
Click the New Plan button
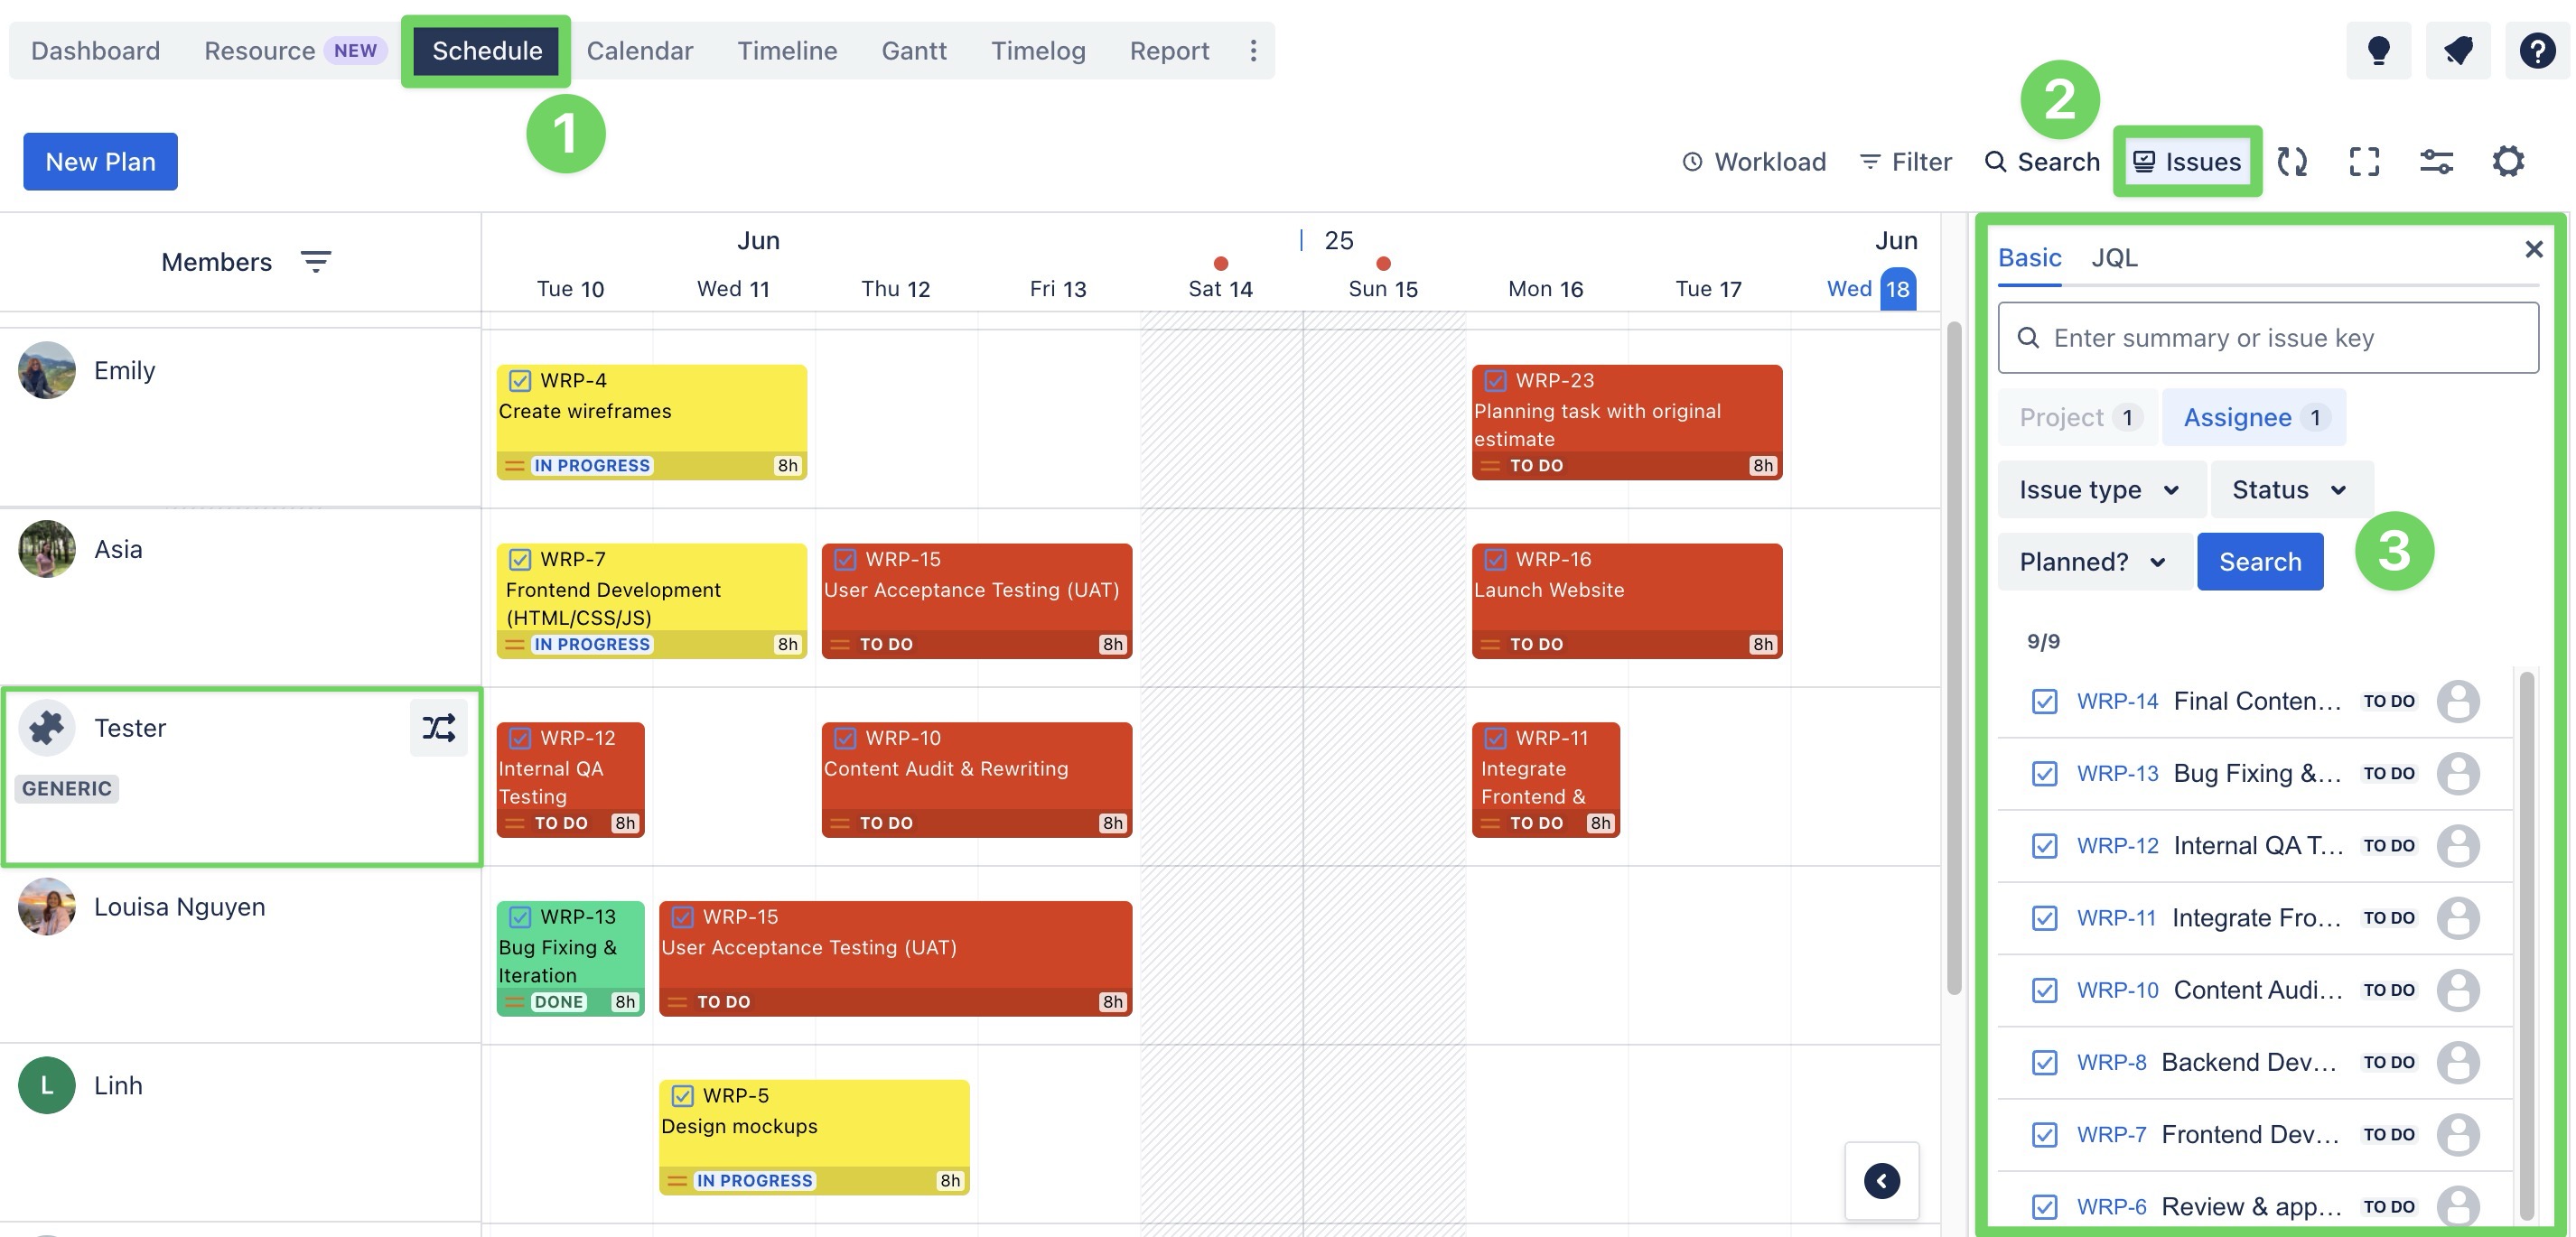[100, 161]
